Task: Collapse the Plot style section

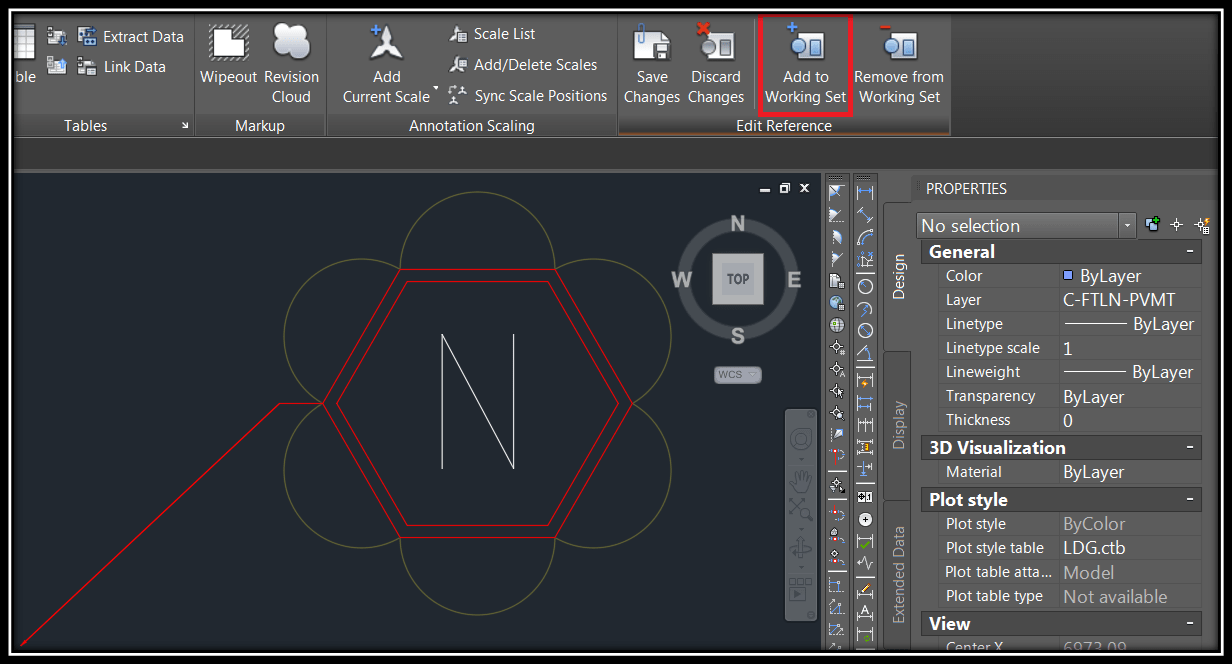Action: point(1189,500)
